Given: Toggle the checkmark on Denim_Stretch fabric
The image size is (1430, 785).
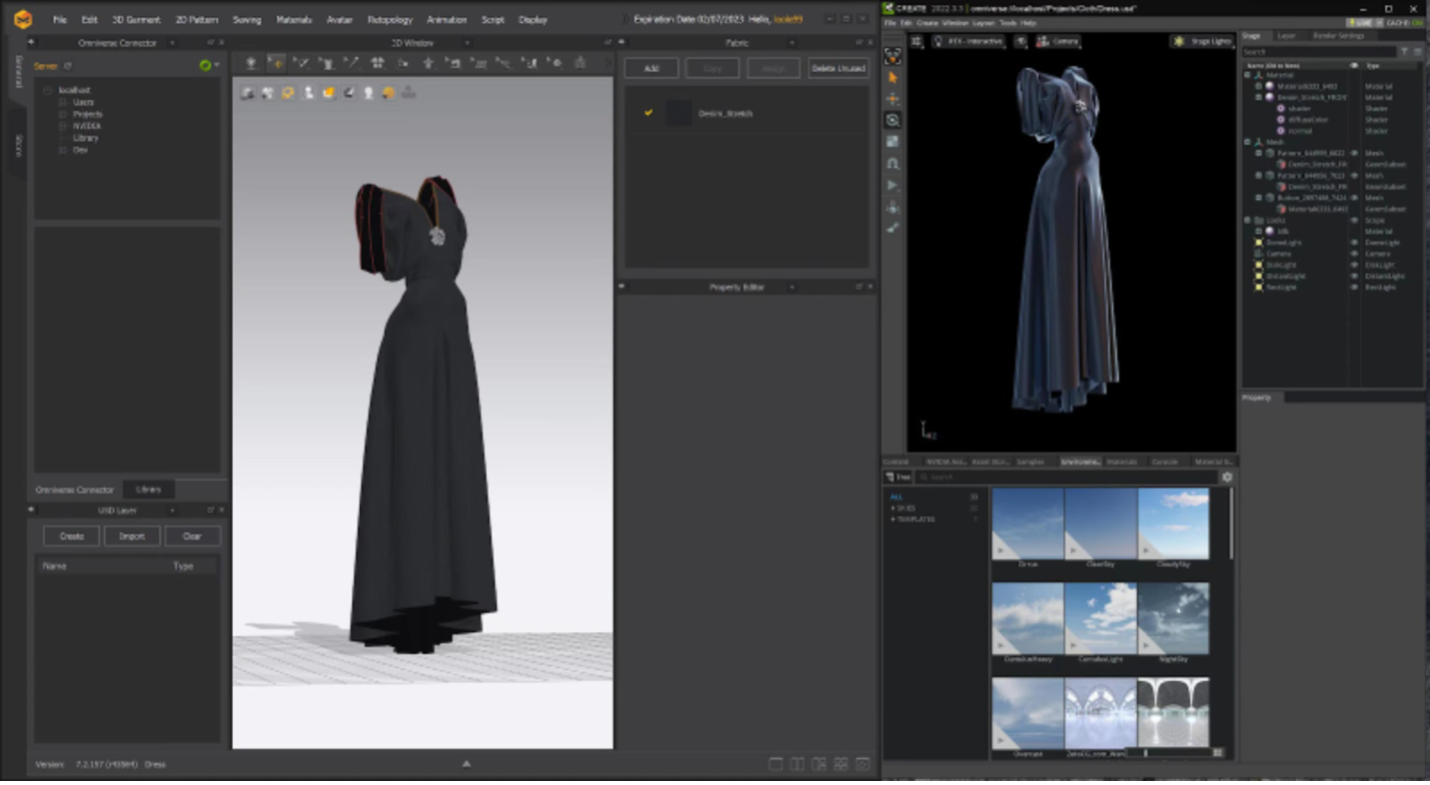Looking at the screenshot, I should [648, 113].
